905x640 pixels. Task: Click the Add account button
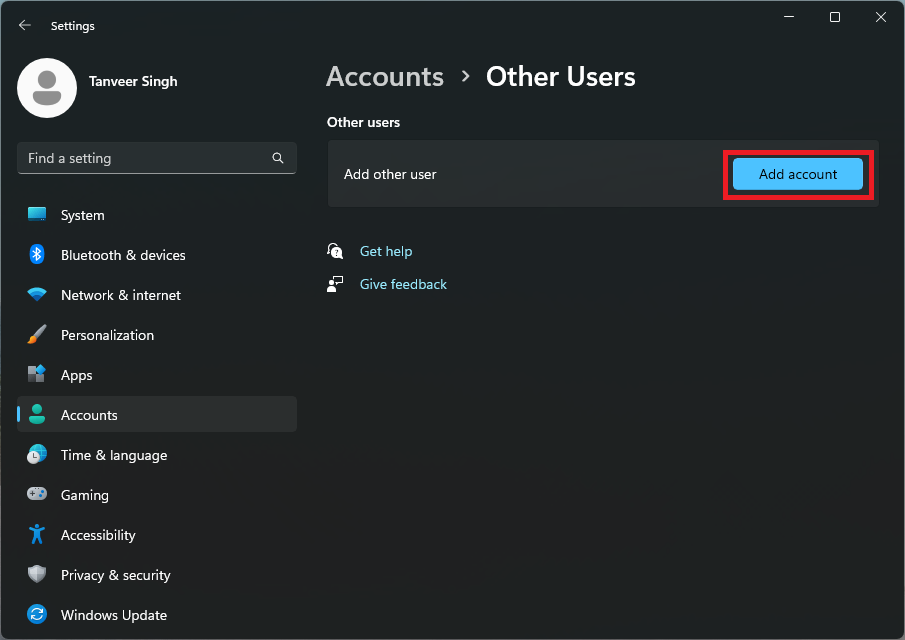797,173
